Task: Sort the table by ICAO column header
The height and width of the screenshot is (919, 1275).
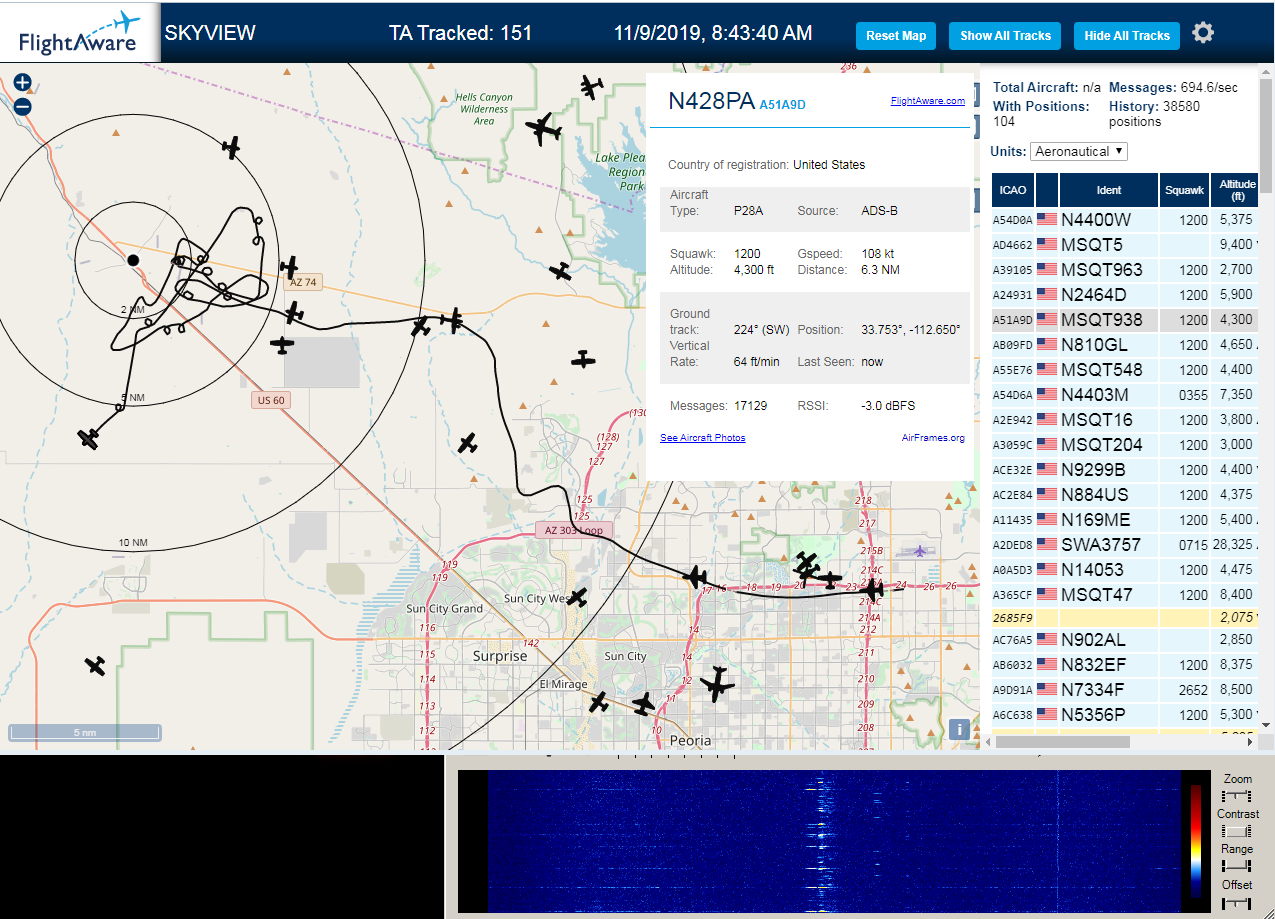Action: pos(1013,190)
